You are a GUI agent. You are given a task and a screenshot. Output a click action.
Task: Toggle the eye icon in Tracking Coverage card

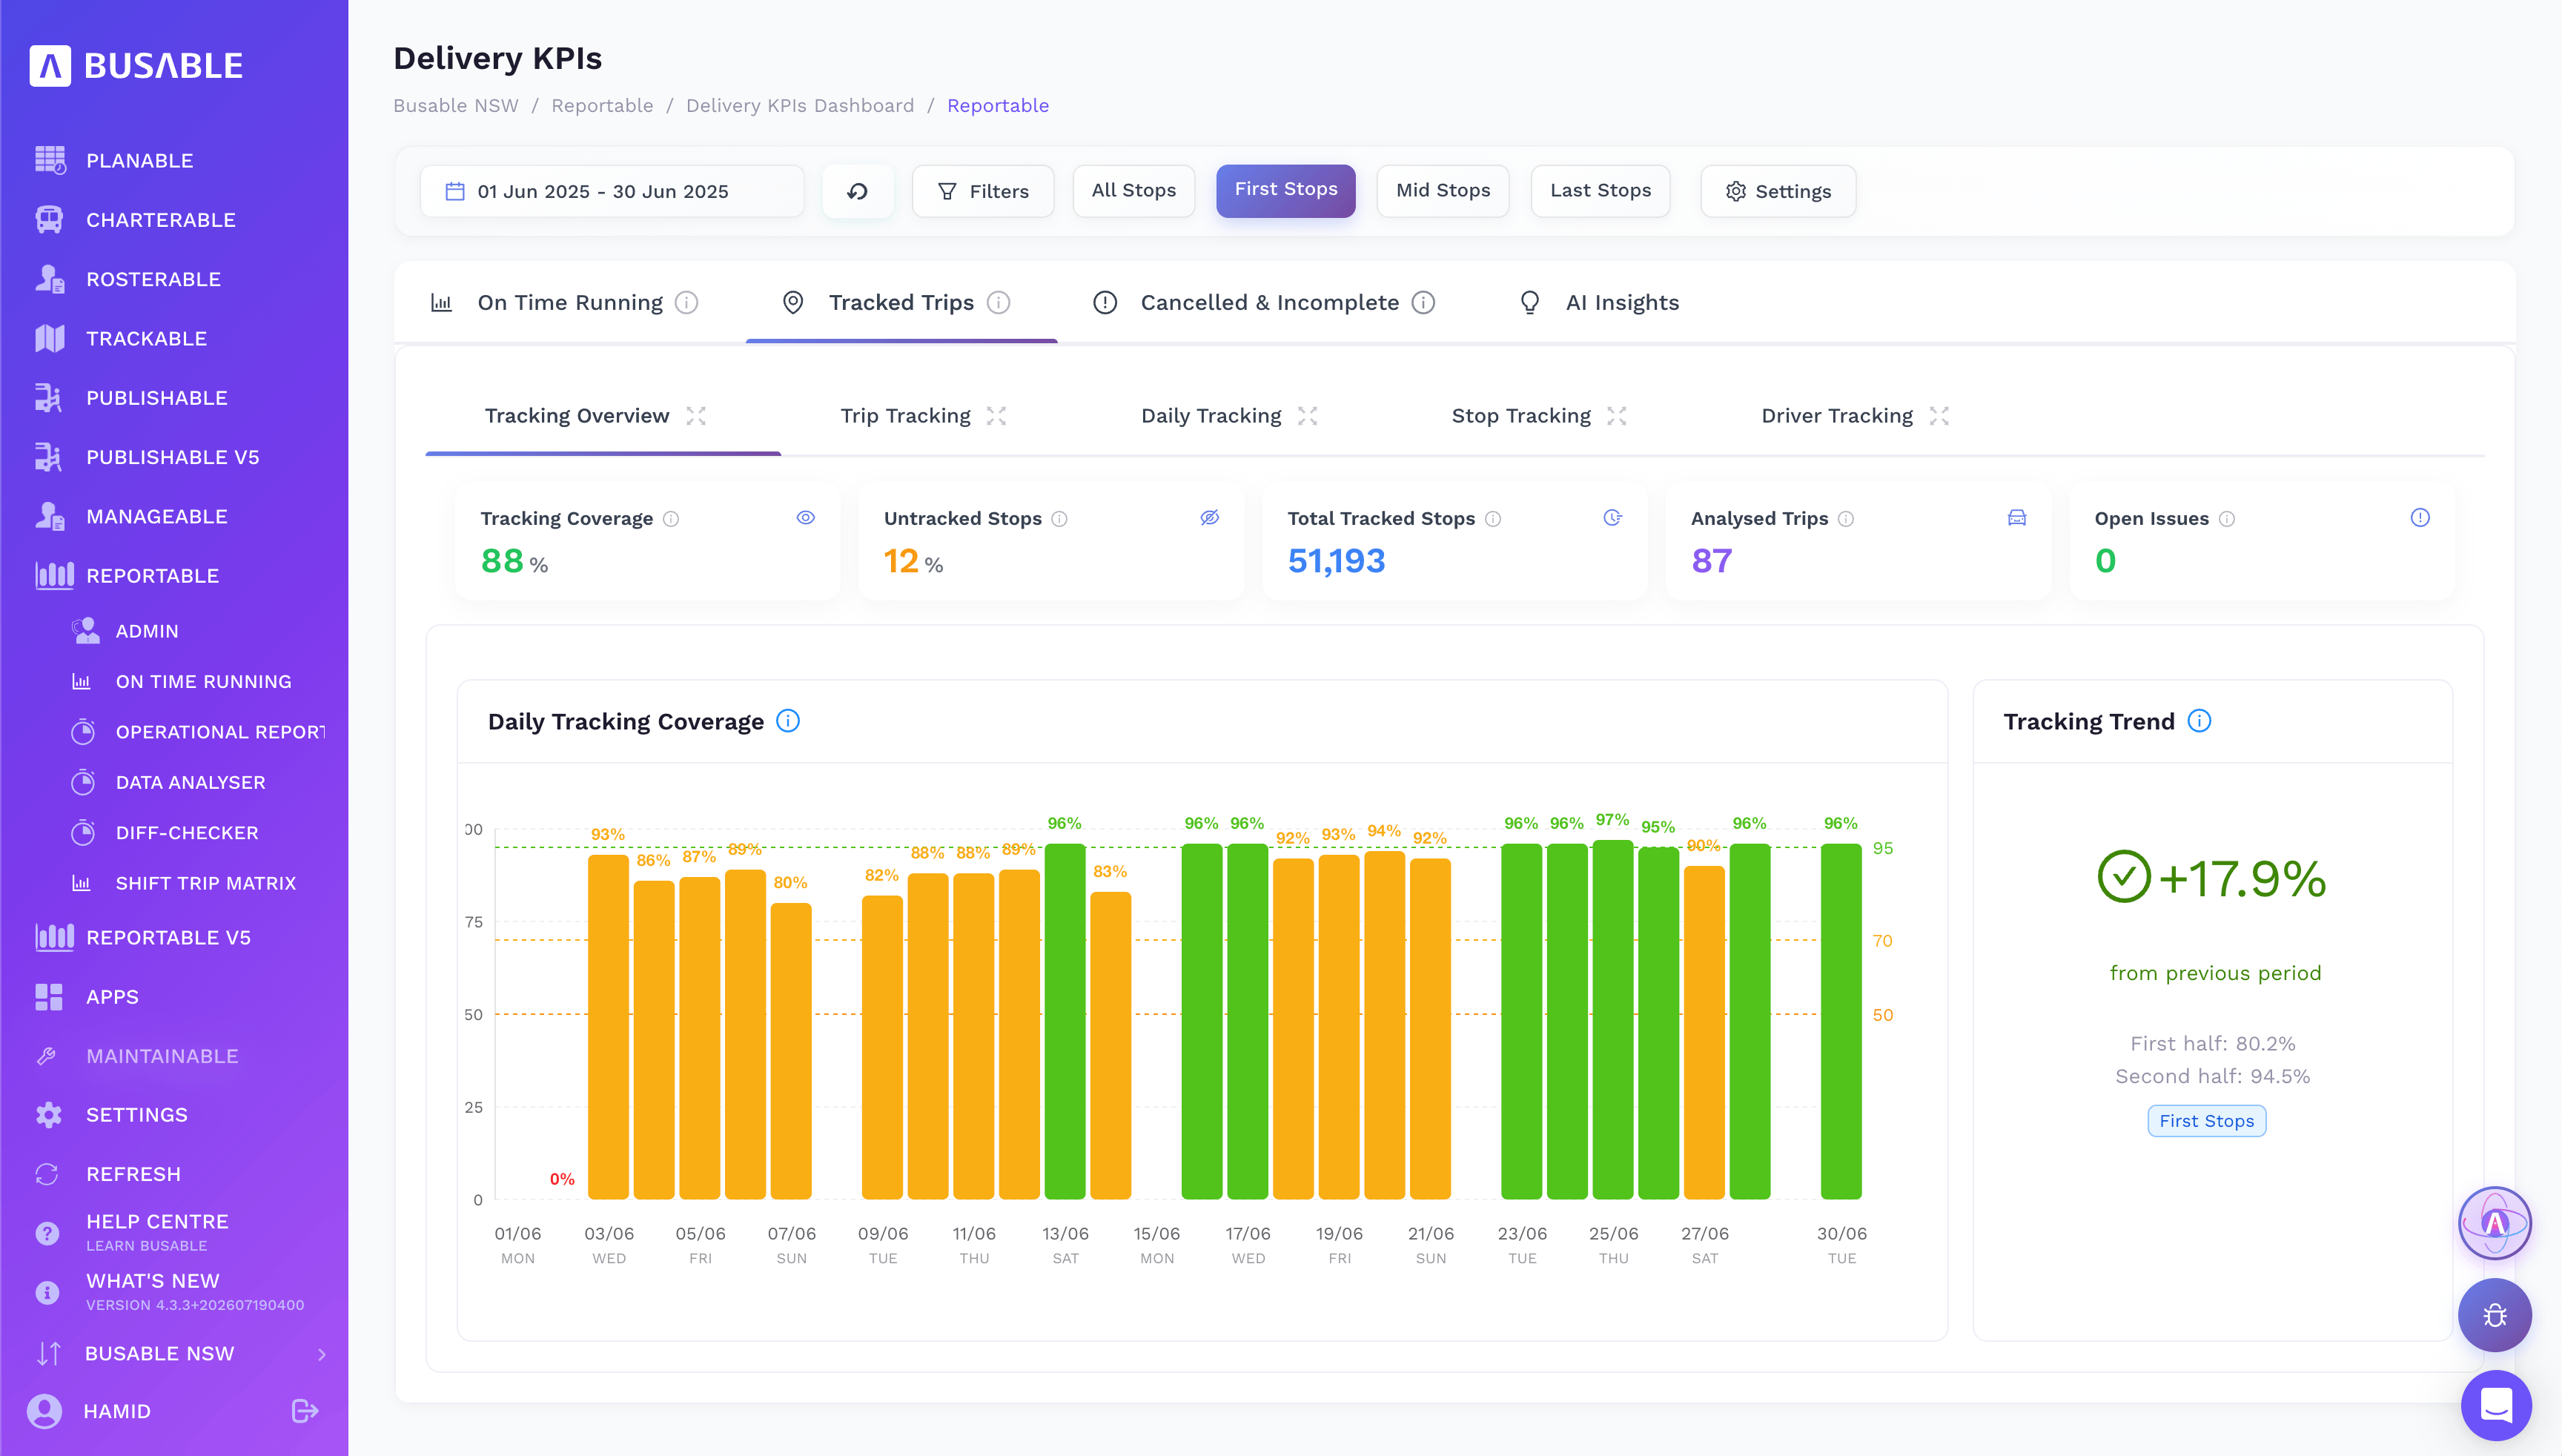click(806, 517)
